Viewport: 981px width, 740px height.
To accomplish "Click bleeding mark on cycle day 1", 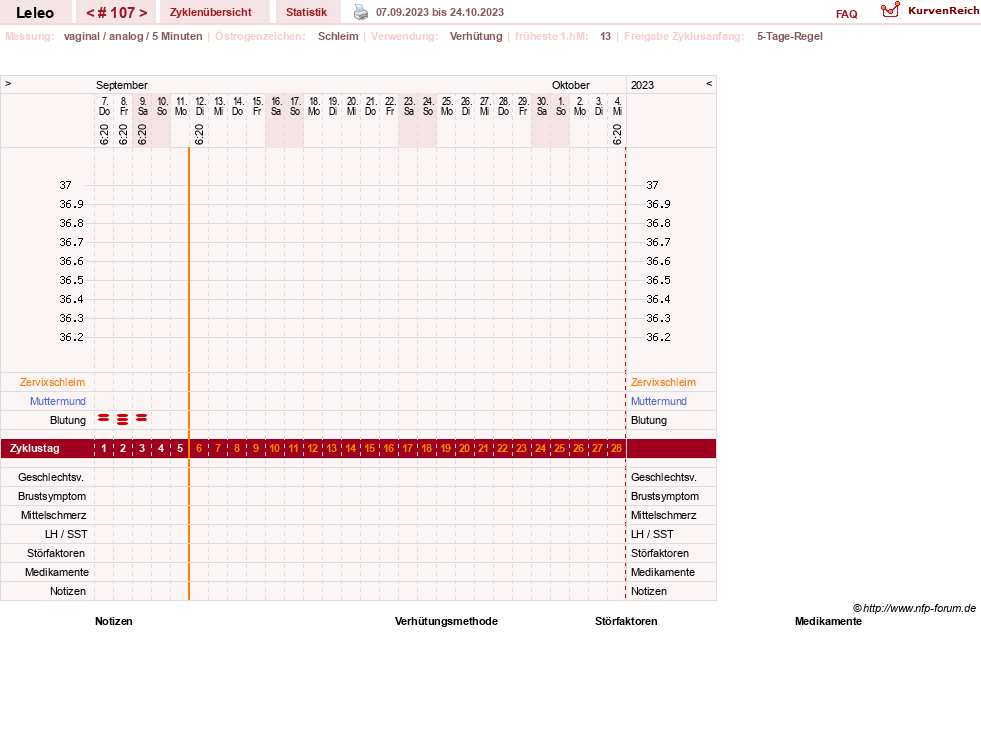I will coord(104,418).
